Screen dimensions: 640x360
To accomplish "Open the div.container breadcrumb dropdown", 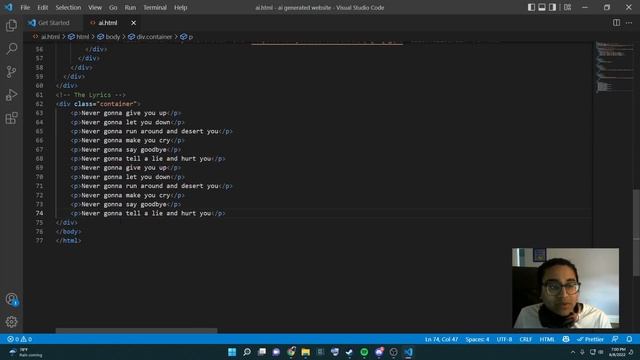I will click(x=150, y=37).
